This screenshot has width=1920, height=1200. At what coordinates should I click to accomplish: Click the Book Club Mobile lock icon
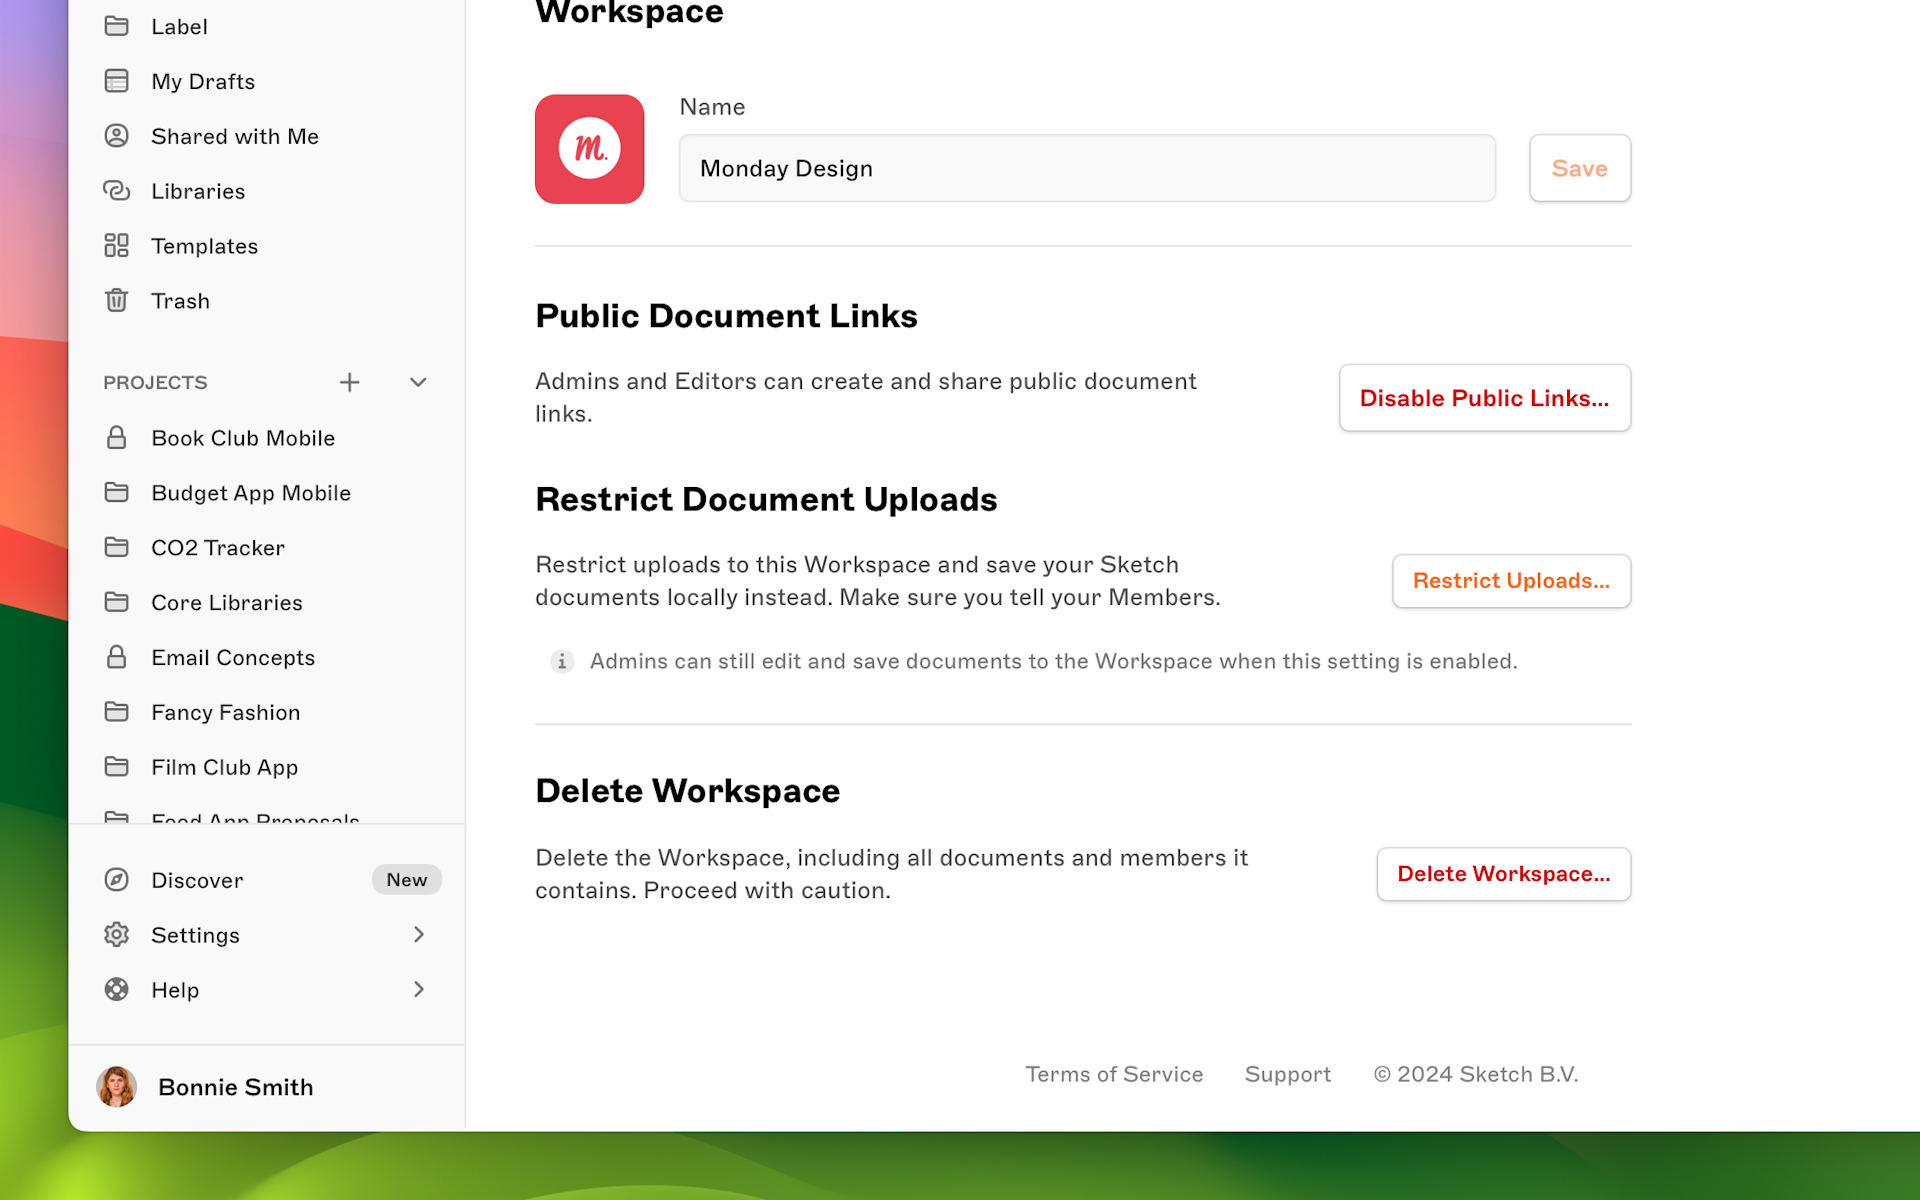(x=117, y=438)
